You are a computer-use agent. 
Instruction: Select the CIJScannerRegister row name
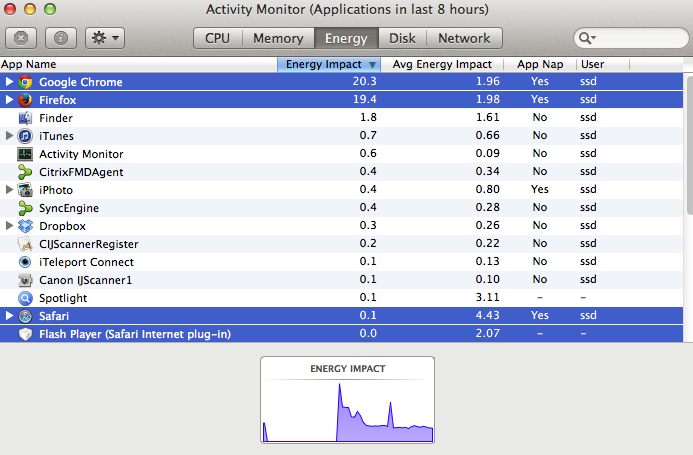click(88, 244)
